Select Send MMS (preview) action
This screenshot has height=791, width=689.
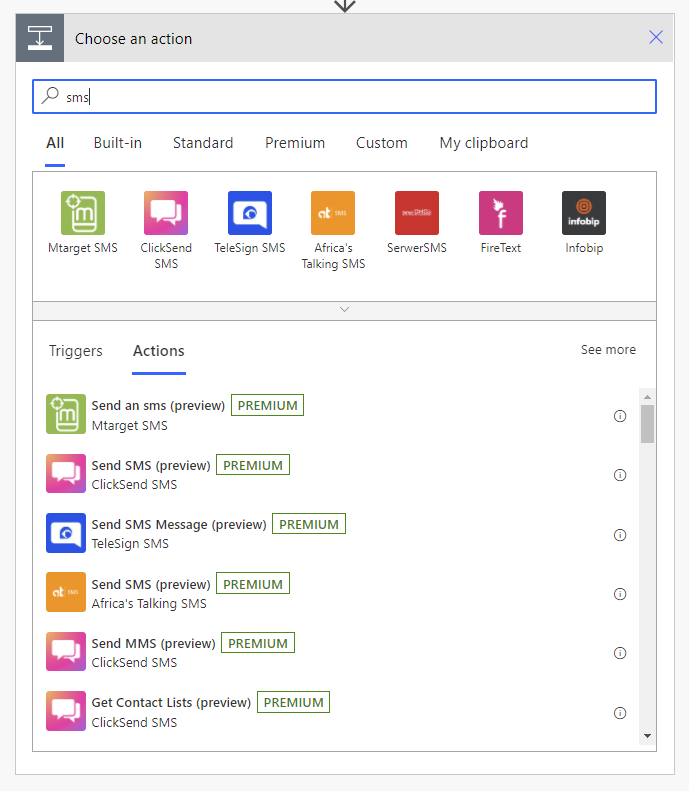coord(153,644)
